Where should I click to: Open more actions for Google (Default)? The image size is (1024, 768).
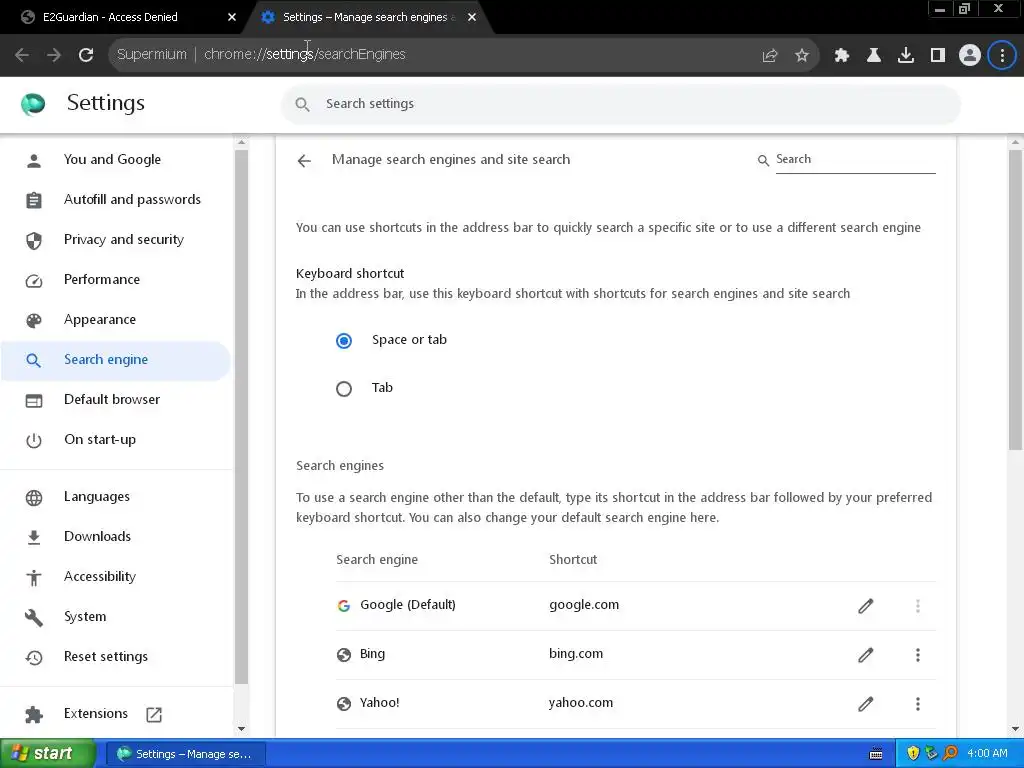point(918,606)
